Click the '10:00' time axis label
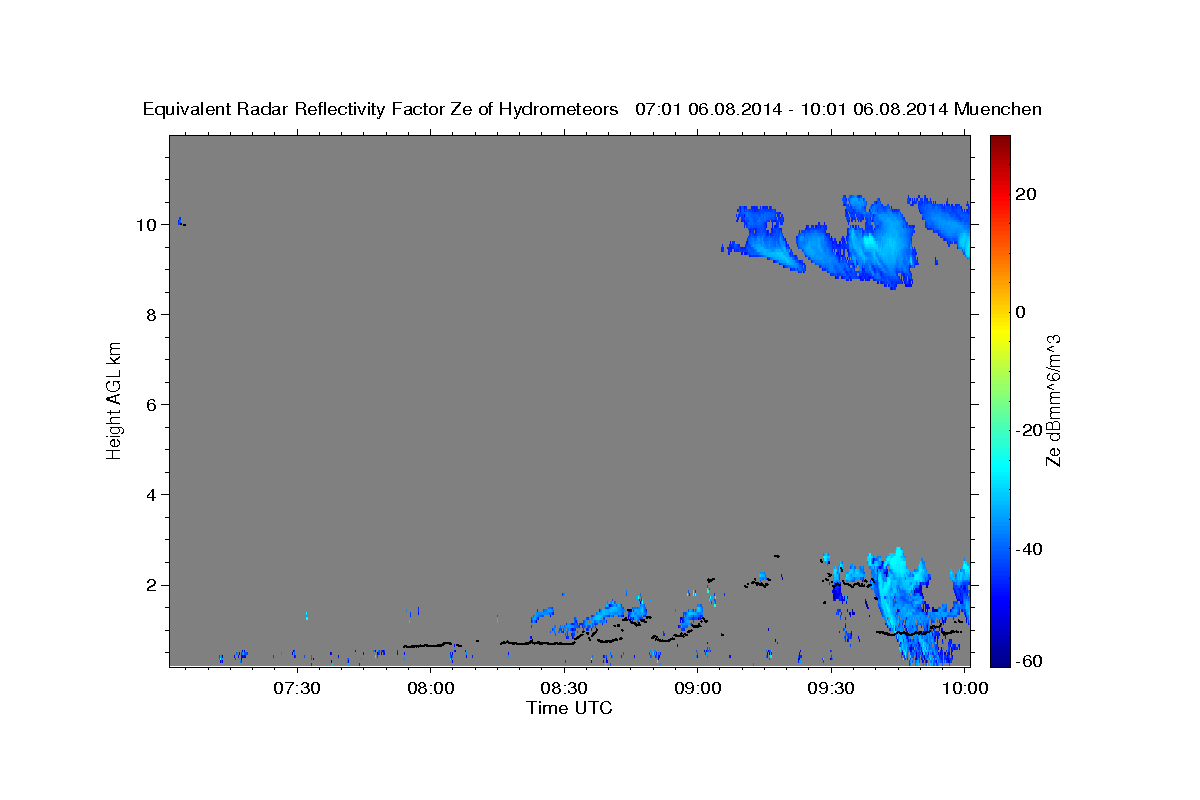The height and width of the screenshot is (800, 1200). coord(965,689)
